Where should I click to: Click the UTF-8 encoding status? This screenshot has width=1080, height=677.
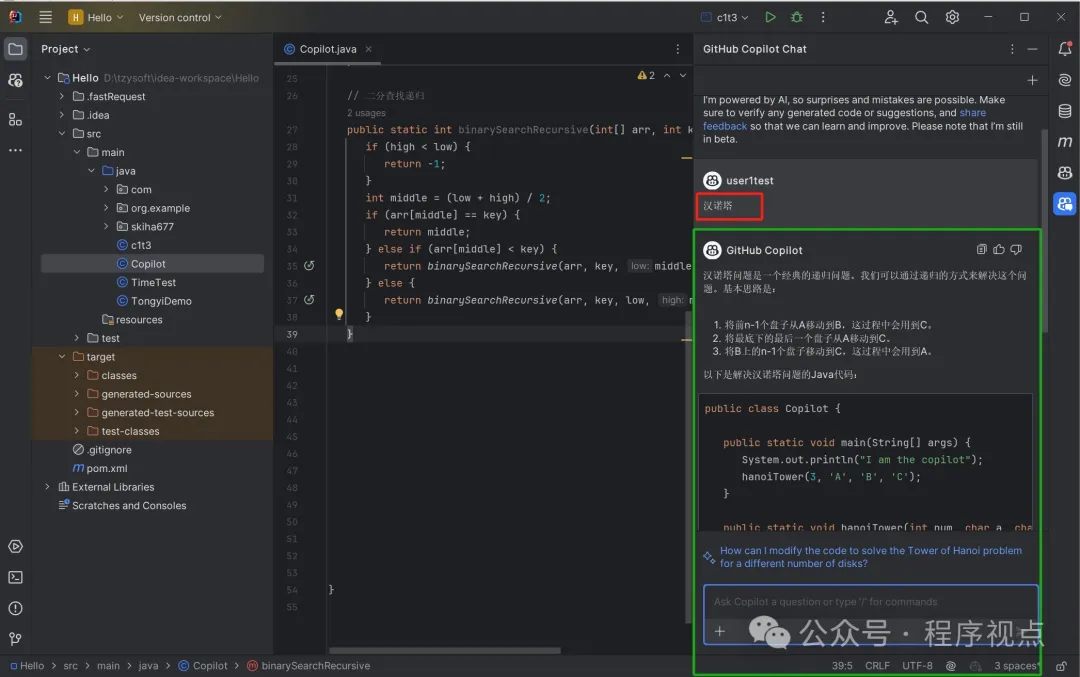point(917,665)
